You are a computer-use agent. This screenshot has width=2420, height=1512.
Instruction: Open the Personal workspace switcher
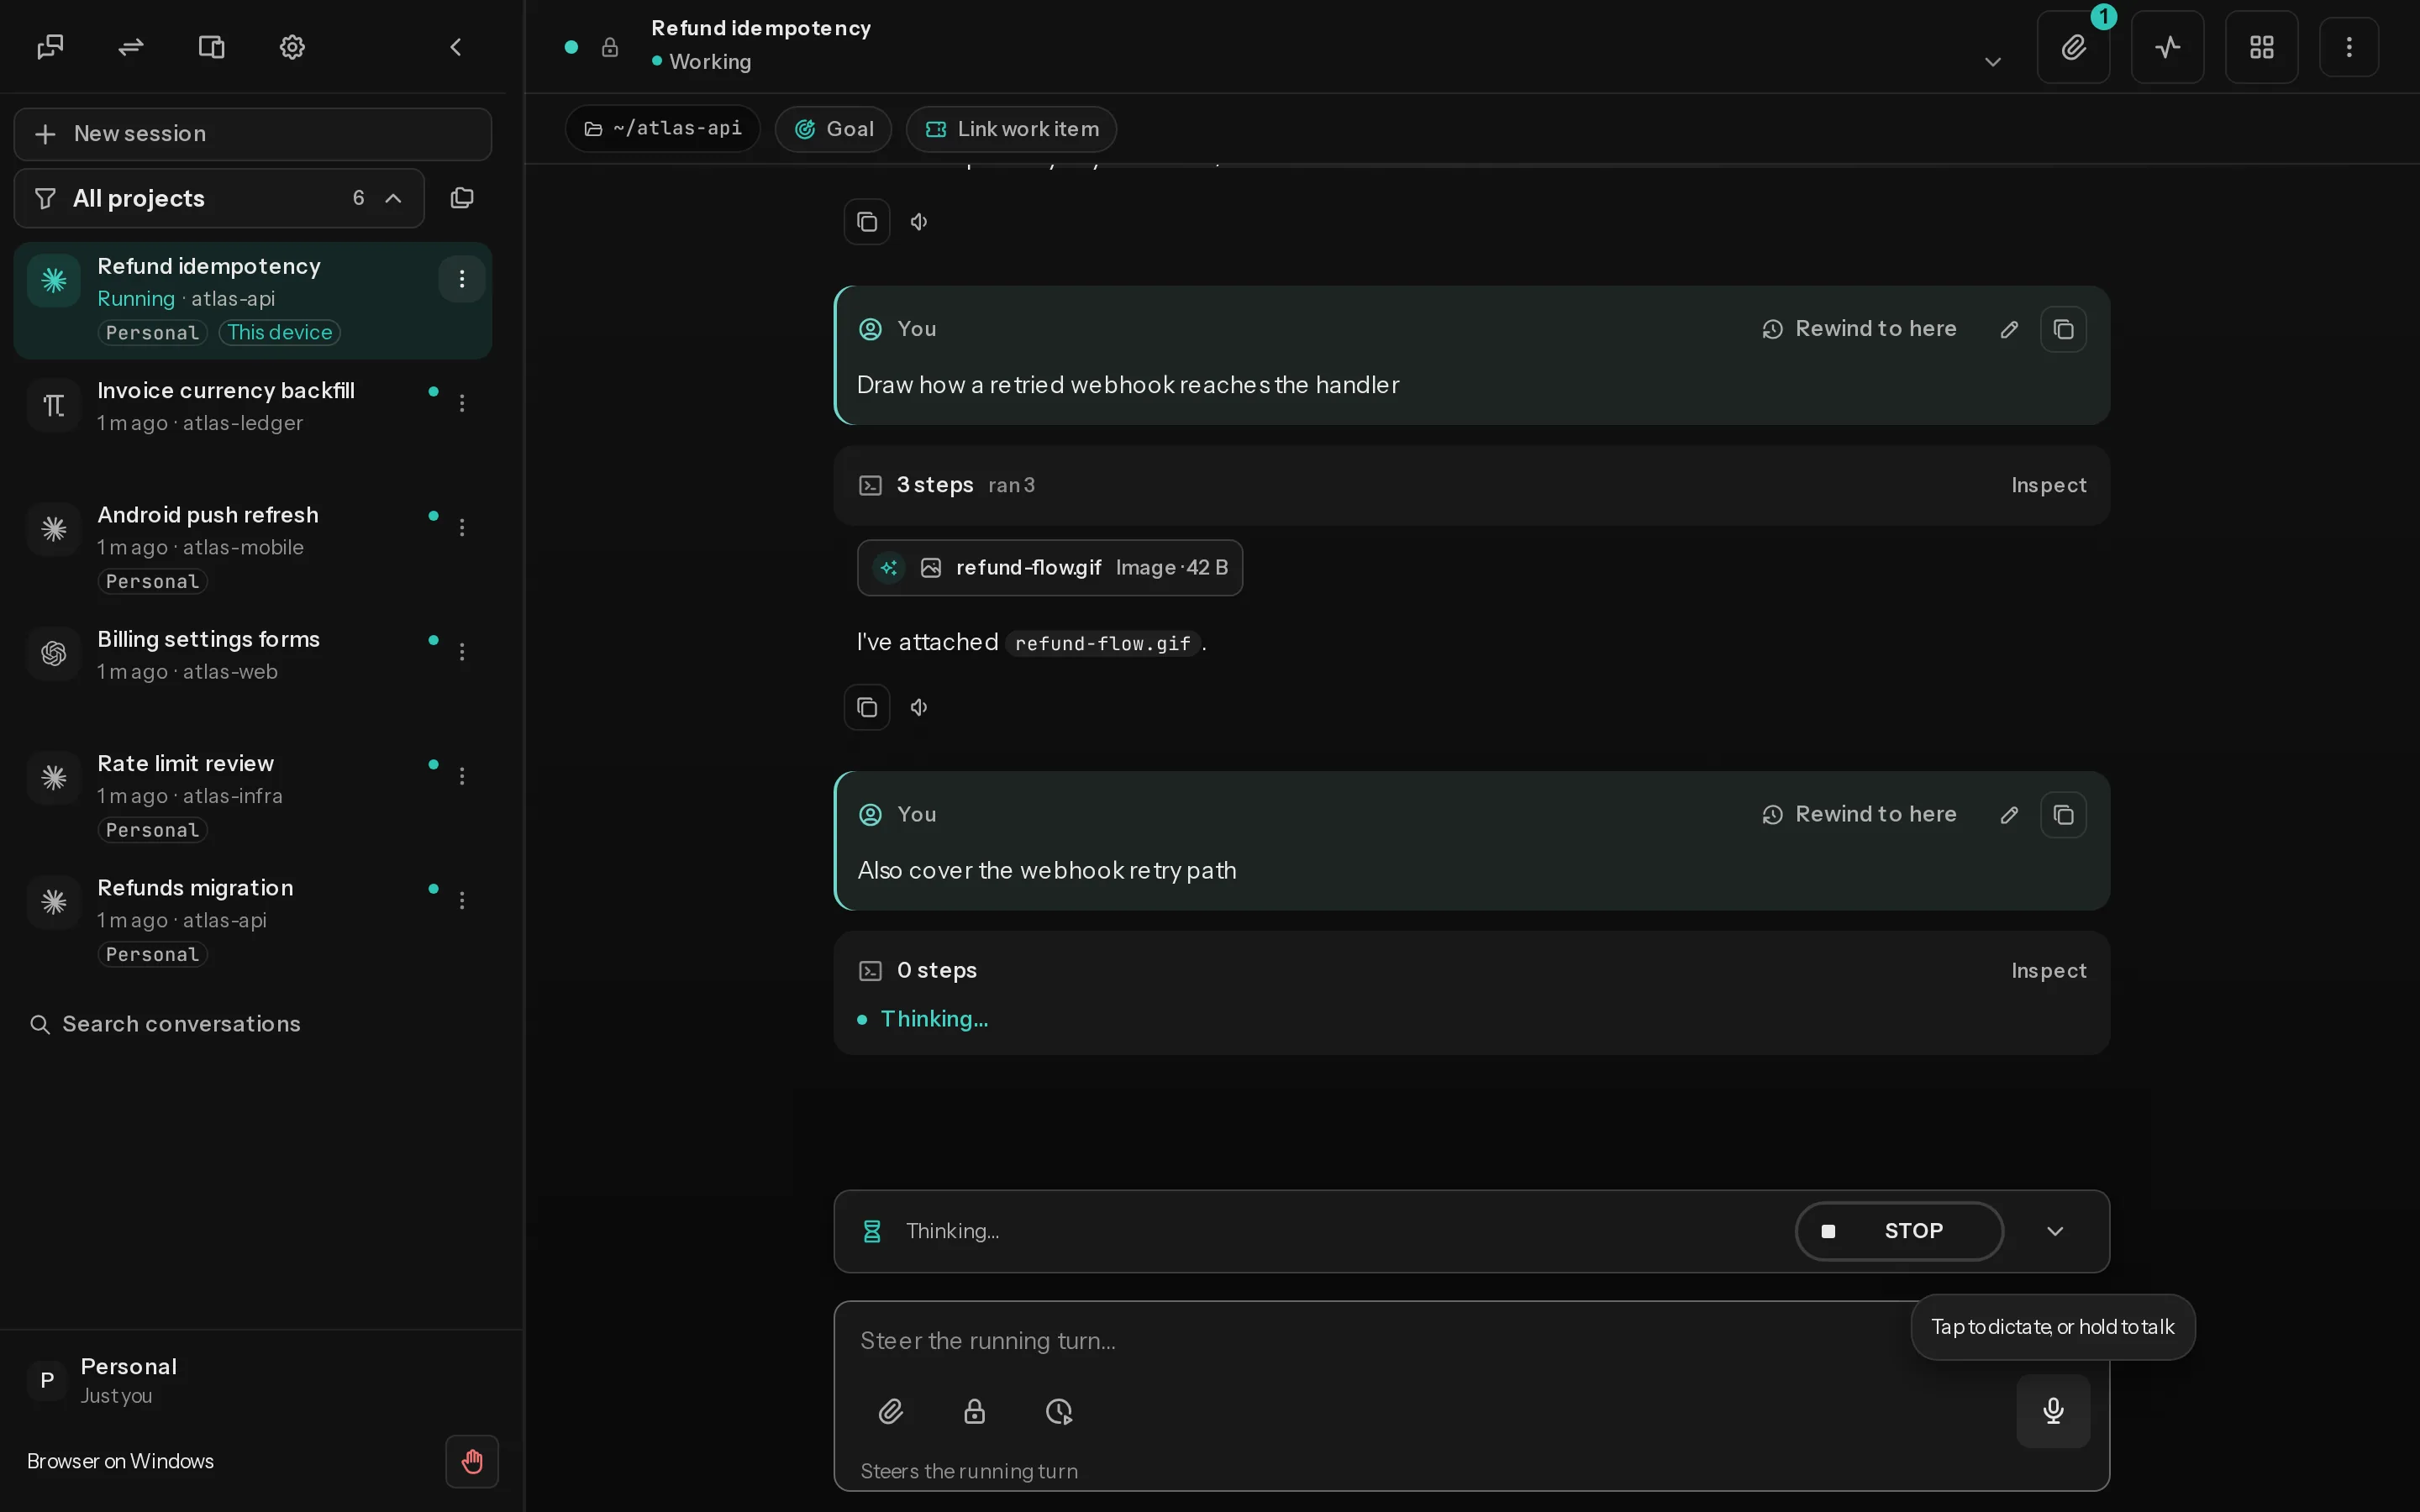[x=253, y=1380]
